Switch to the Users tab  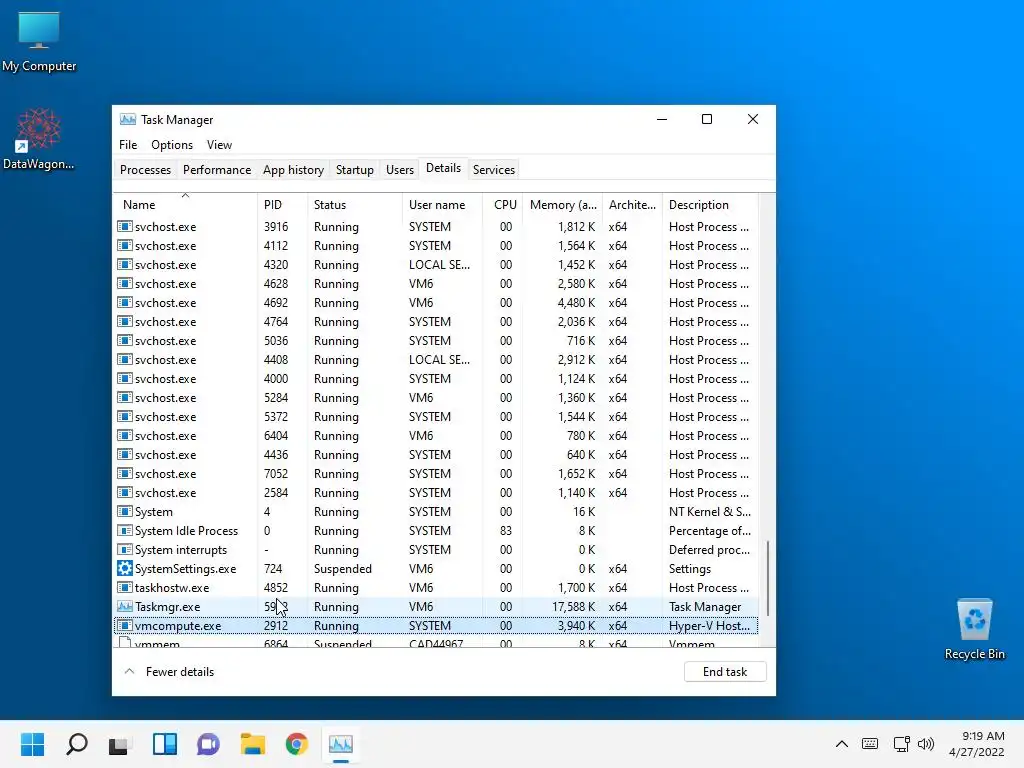click(400, 170)
